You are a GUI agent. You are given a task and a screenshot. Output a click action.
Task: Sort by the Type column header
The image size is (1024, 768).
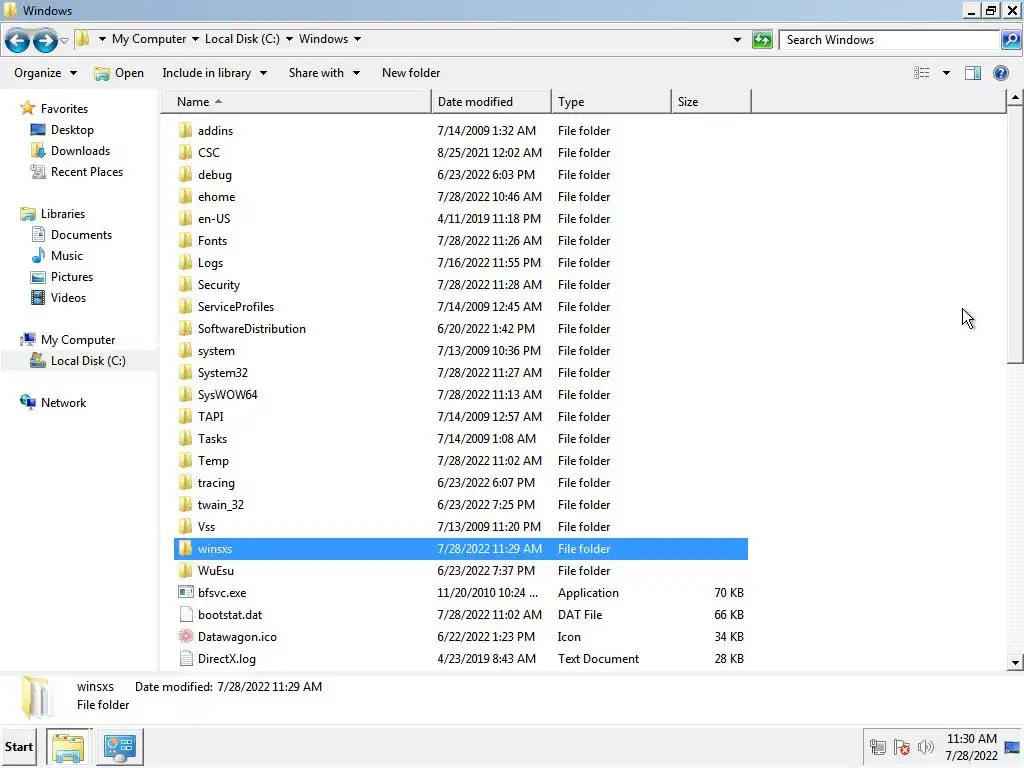(x=611, y=102)
